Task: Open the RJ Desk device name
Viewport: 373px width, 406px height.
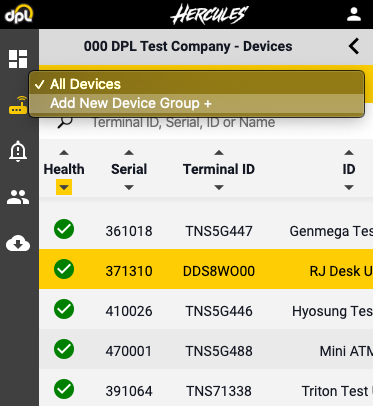Action: coord(341,271)
